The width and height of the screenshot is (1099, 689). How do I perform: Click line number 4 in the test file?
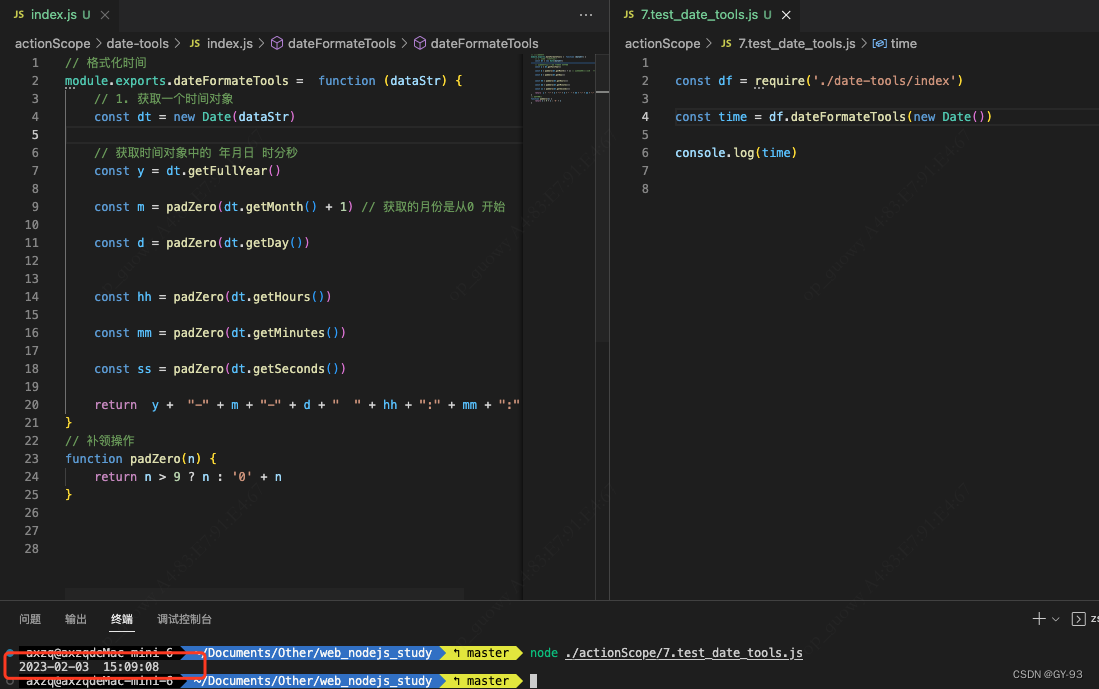coord(645,116)
